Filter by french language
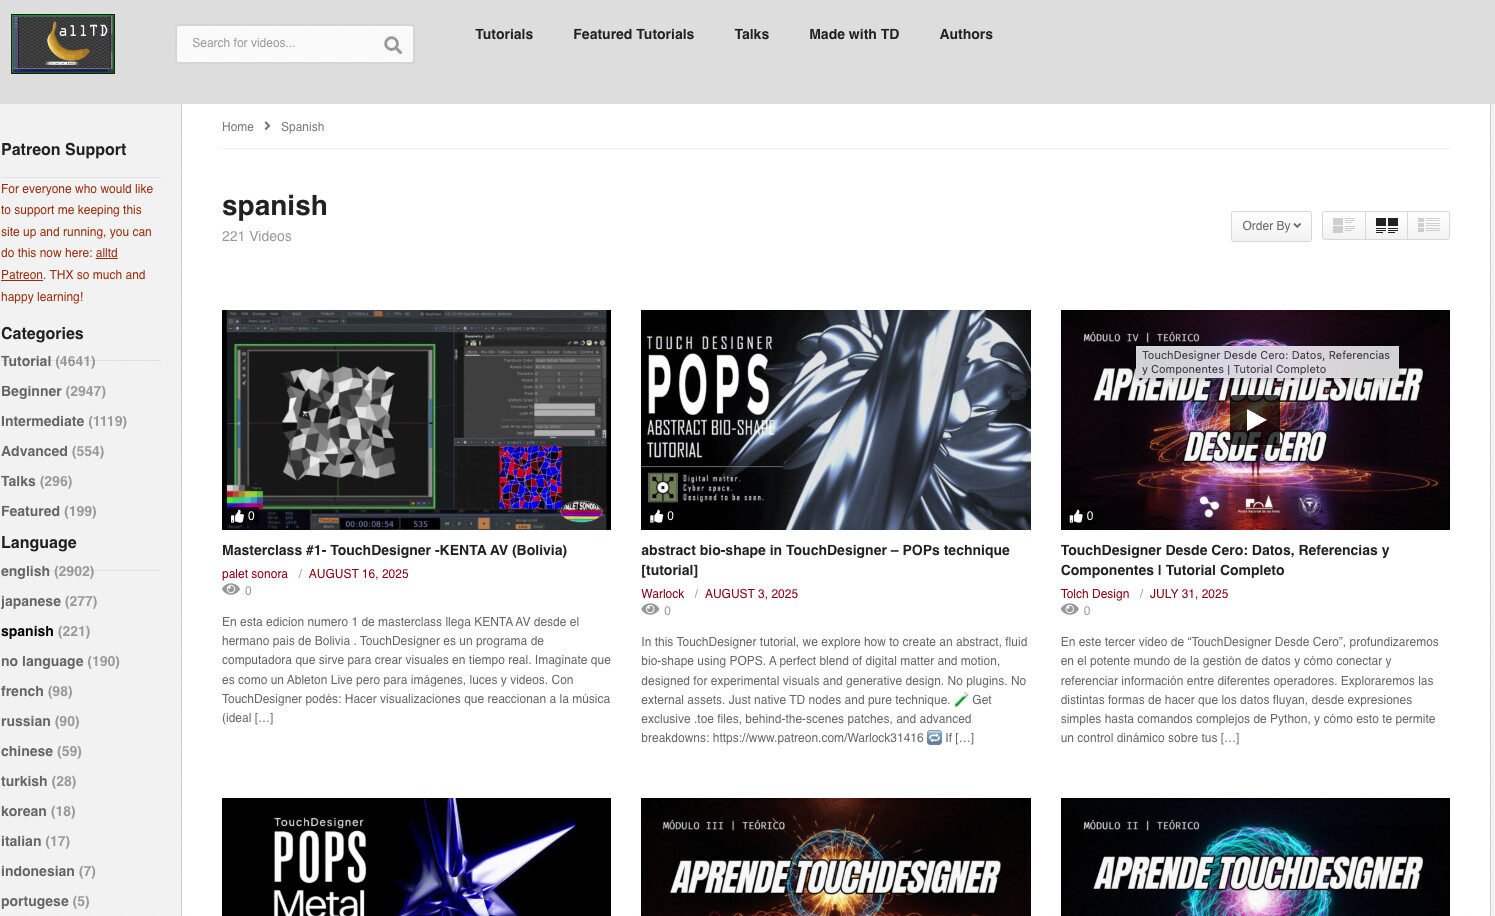This screenshot has height=916, width=1495. [x=36, y=691]
